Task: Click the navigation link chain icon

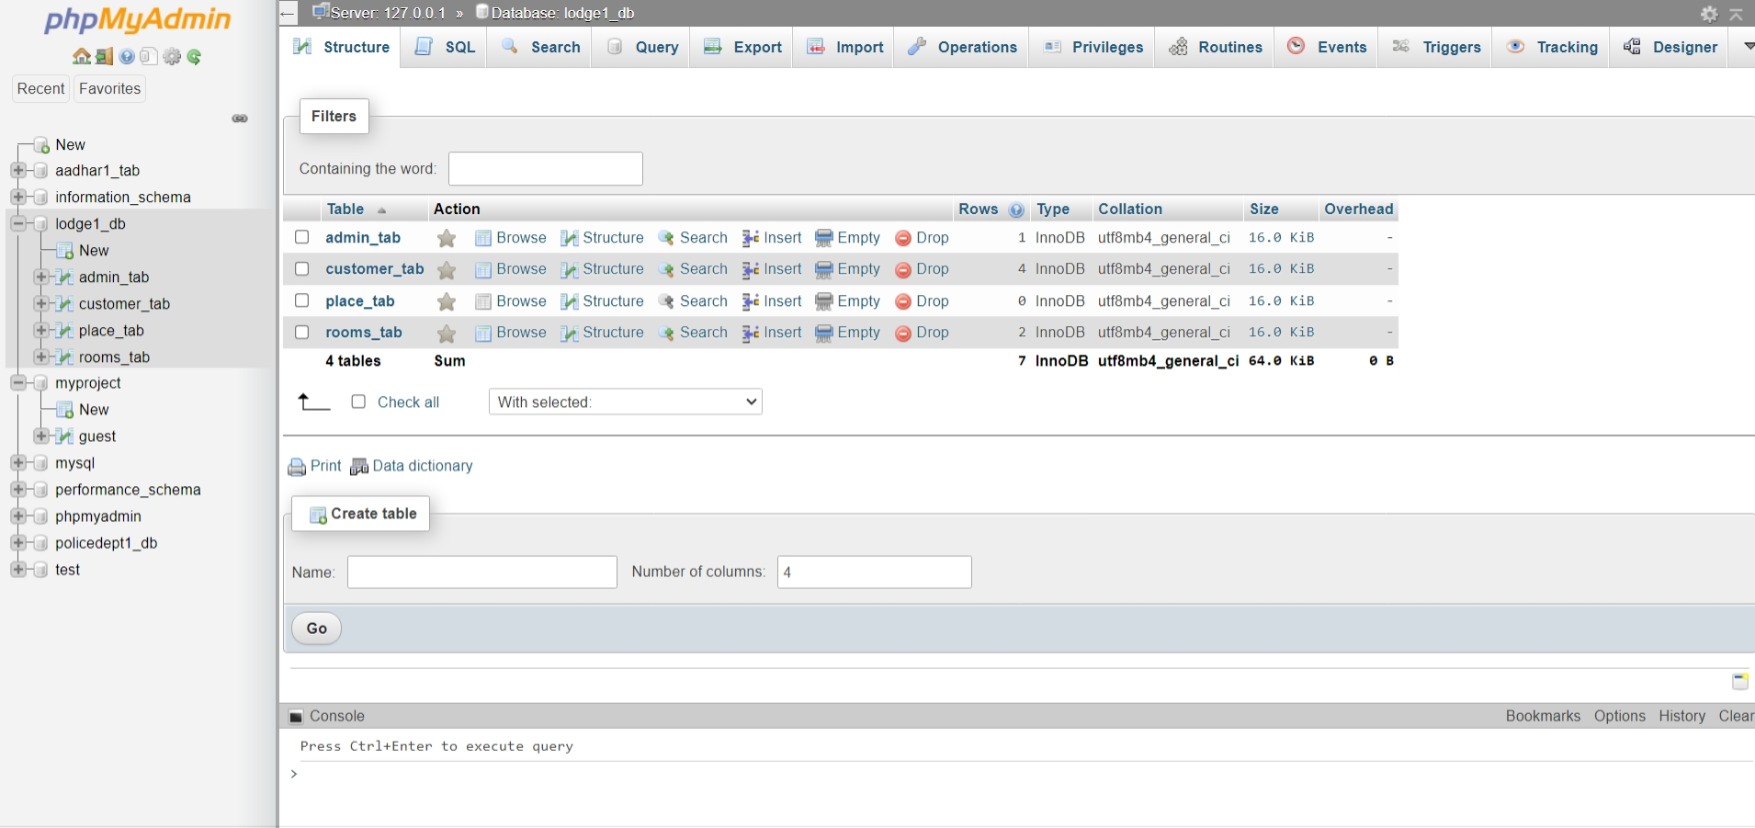Action: tap(240, 118)
